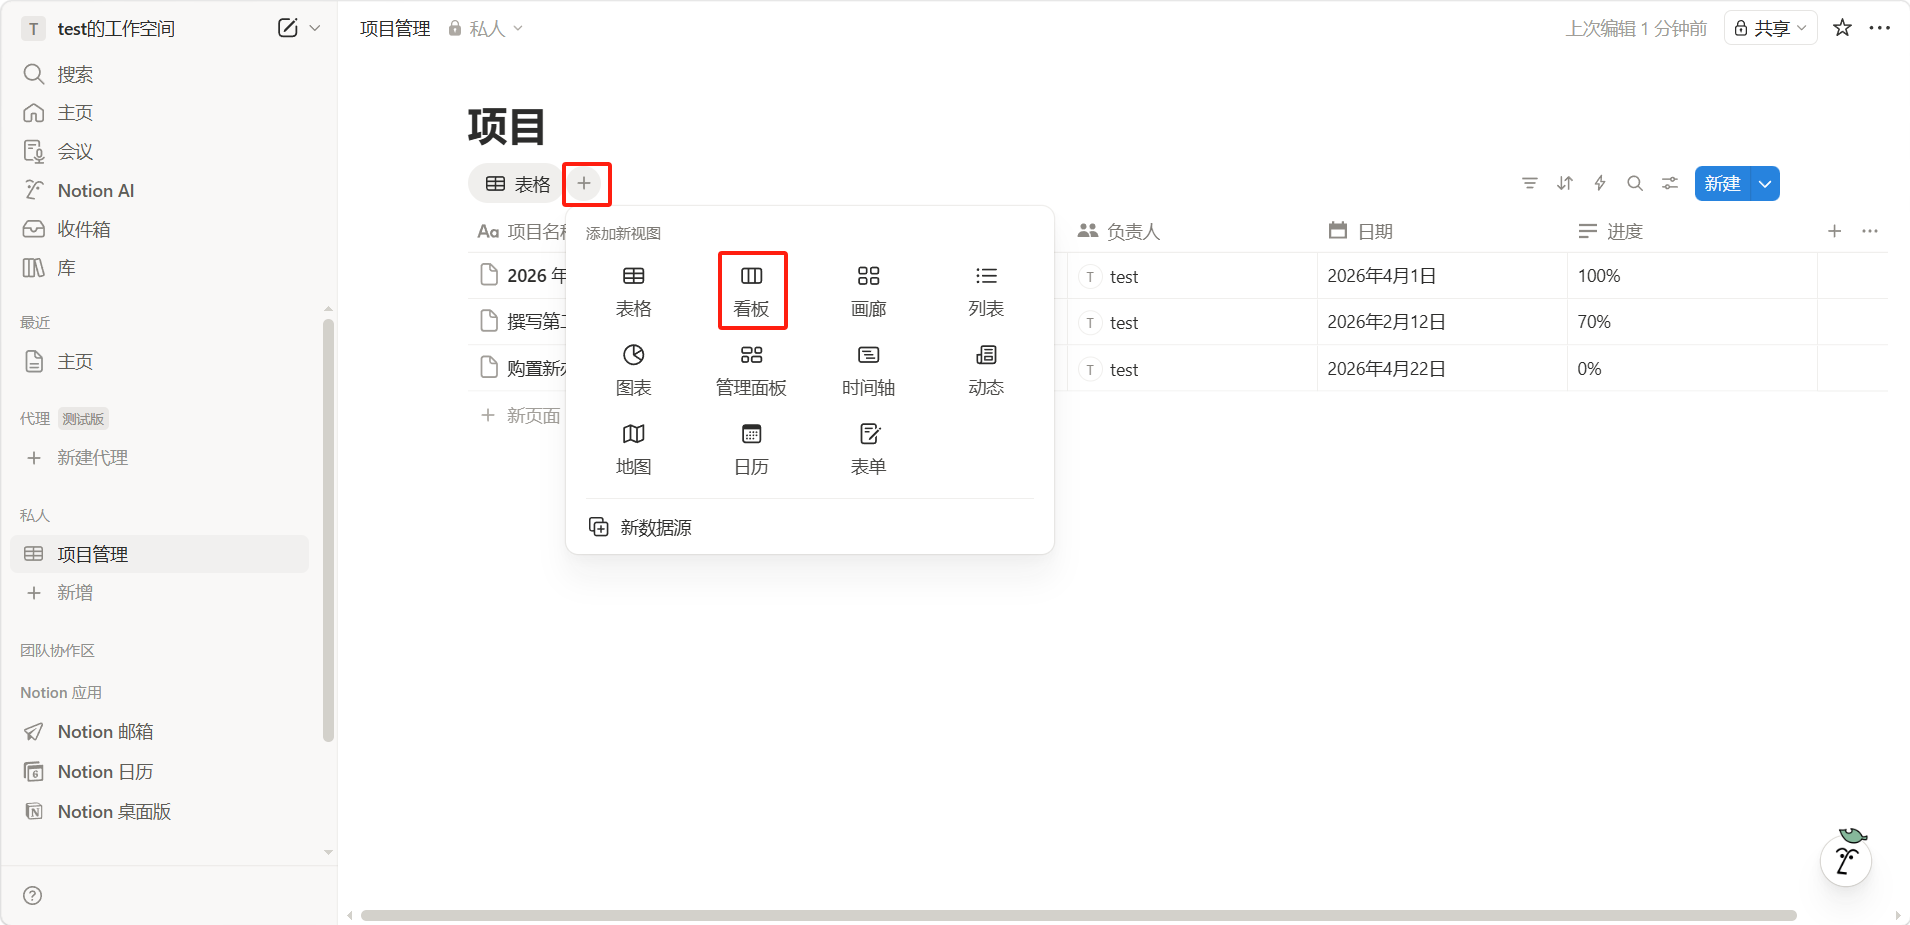Choose the Gallery (画廊) view icon
The width and height of the screenshot is (1910, 925).
(868, 290)
